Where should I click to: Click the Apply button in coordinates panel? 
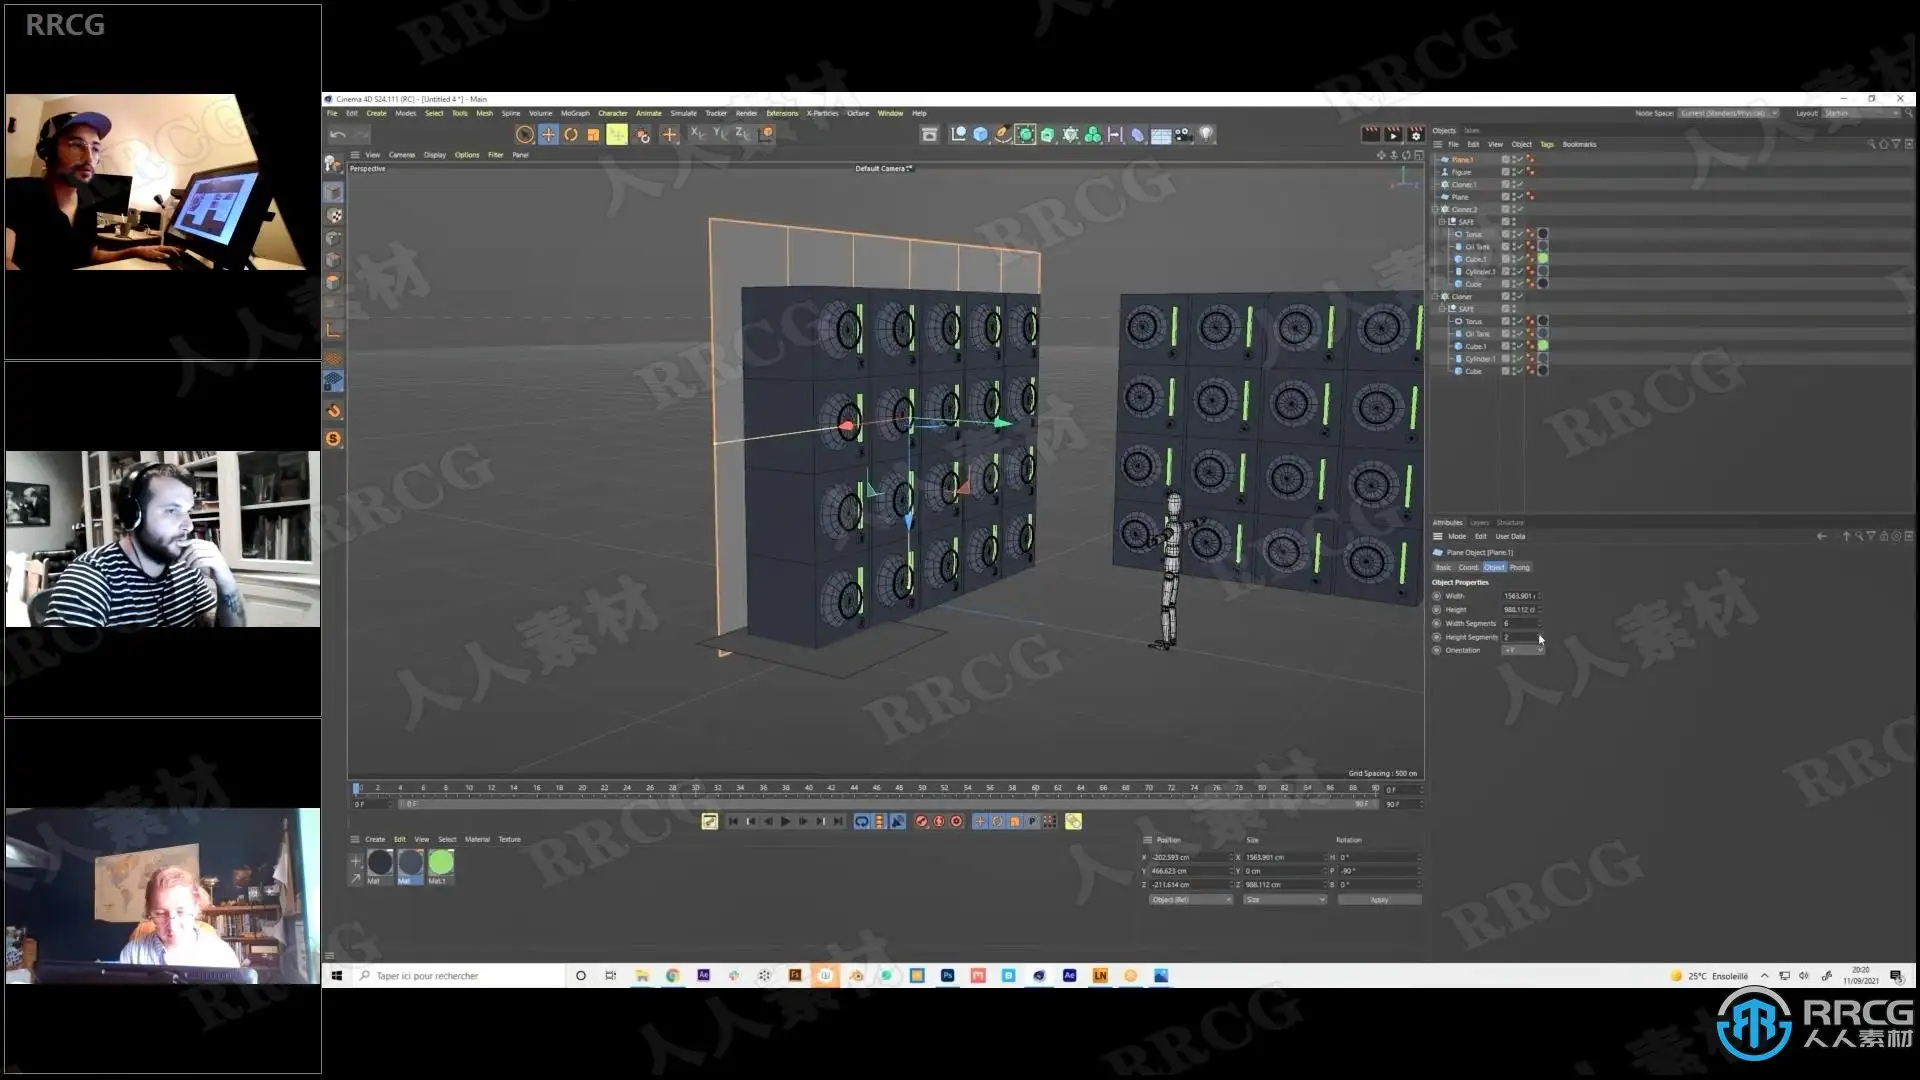point(1378,900)
